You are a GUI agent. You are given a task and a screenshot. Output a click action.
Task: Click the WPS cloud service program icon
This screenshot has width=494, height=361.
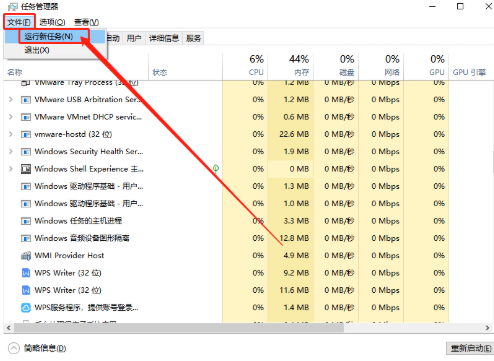26,308
